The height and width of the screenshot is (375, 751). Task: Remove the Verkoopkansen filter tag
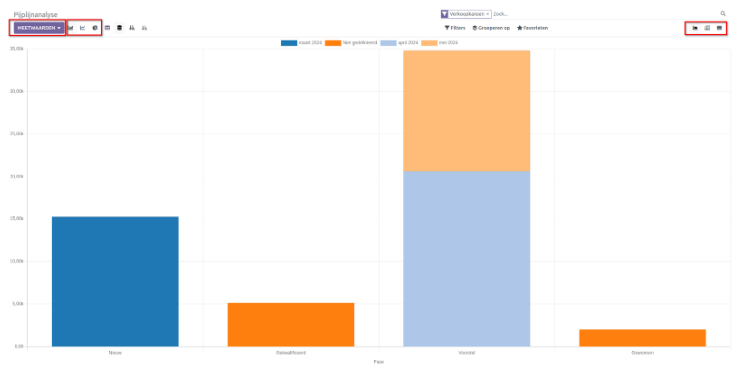tap(488, 14)
